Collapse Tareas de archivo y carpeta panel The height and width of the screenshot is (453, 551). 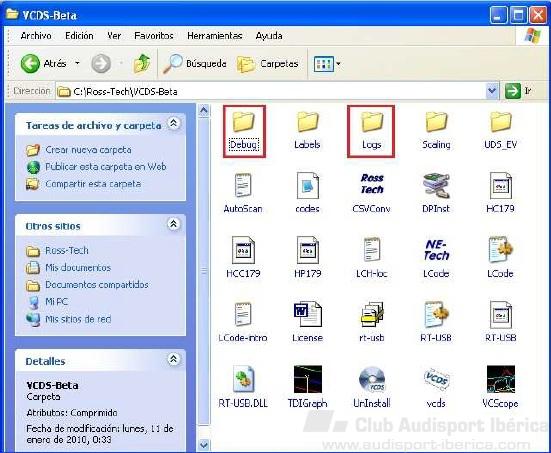click(x=173, y=123)
